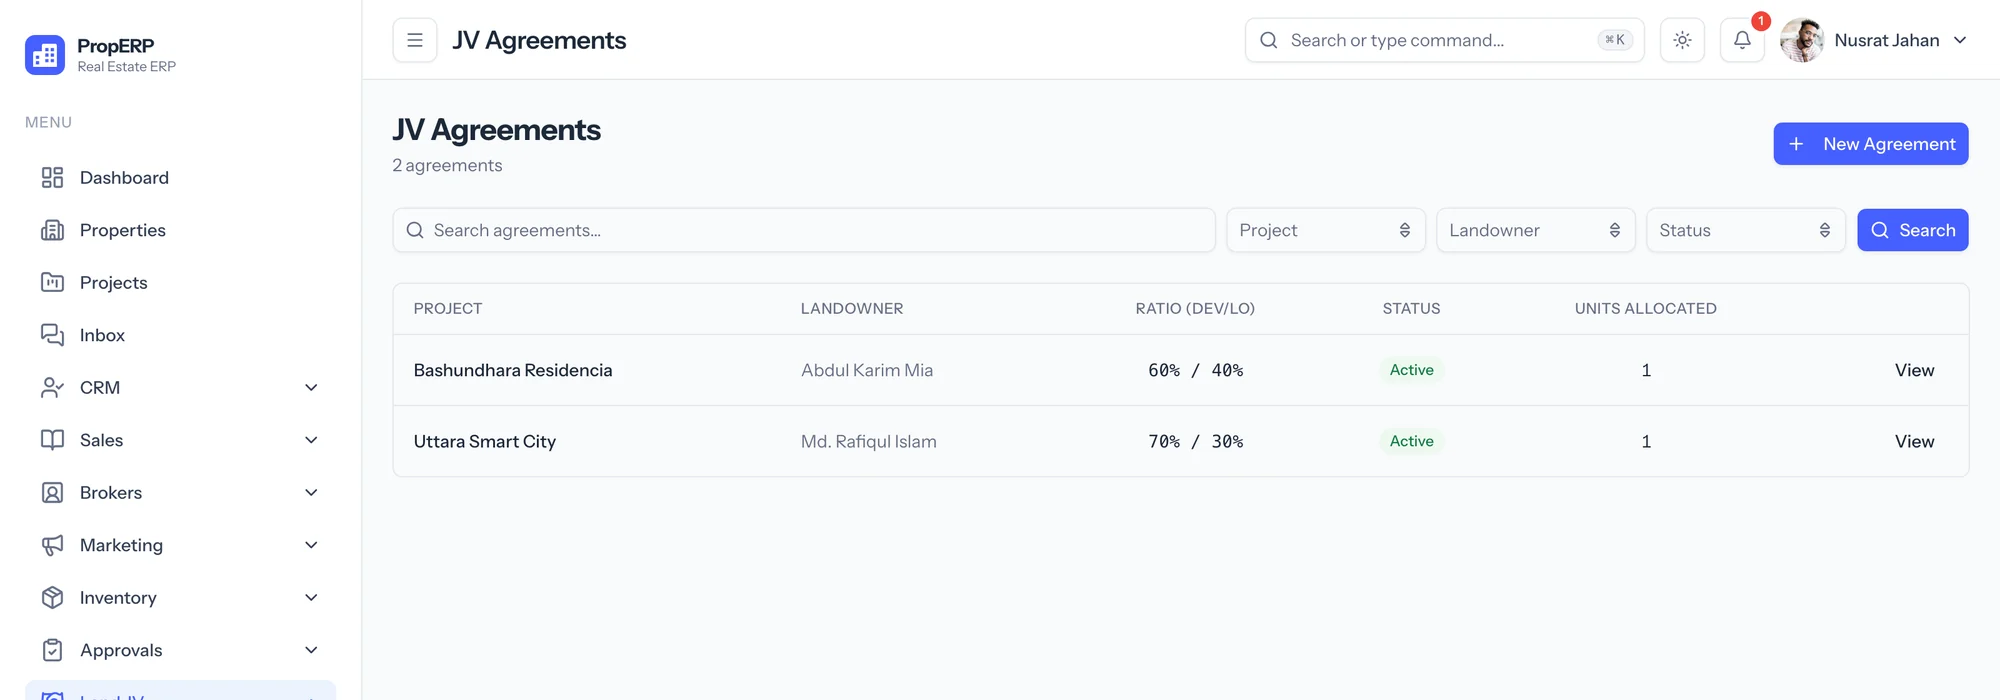Open the Status filter dropdown

1746,230
